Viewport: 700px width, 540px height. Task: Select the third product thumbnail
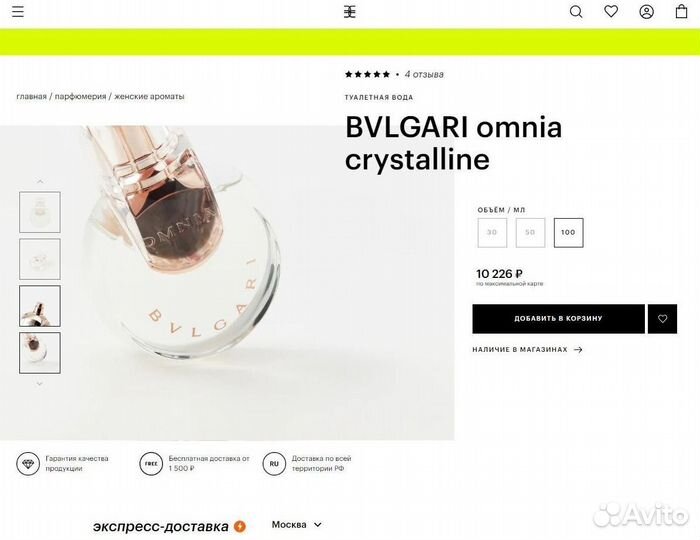[x=40, y=306]
